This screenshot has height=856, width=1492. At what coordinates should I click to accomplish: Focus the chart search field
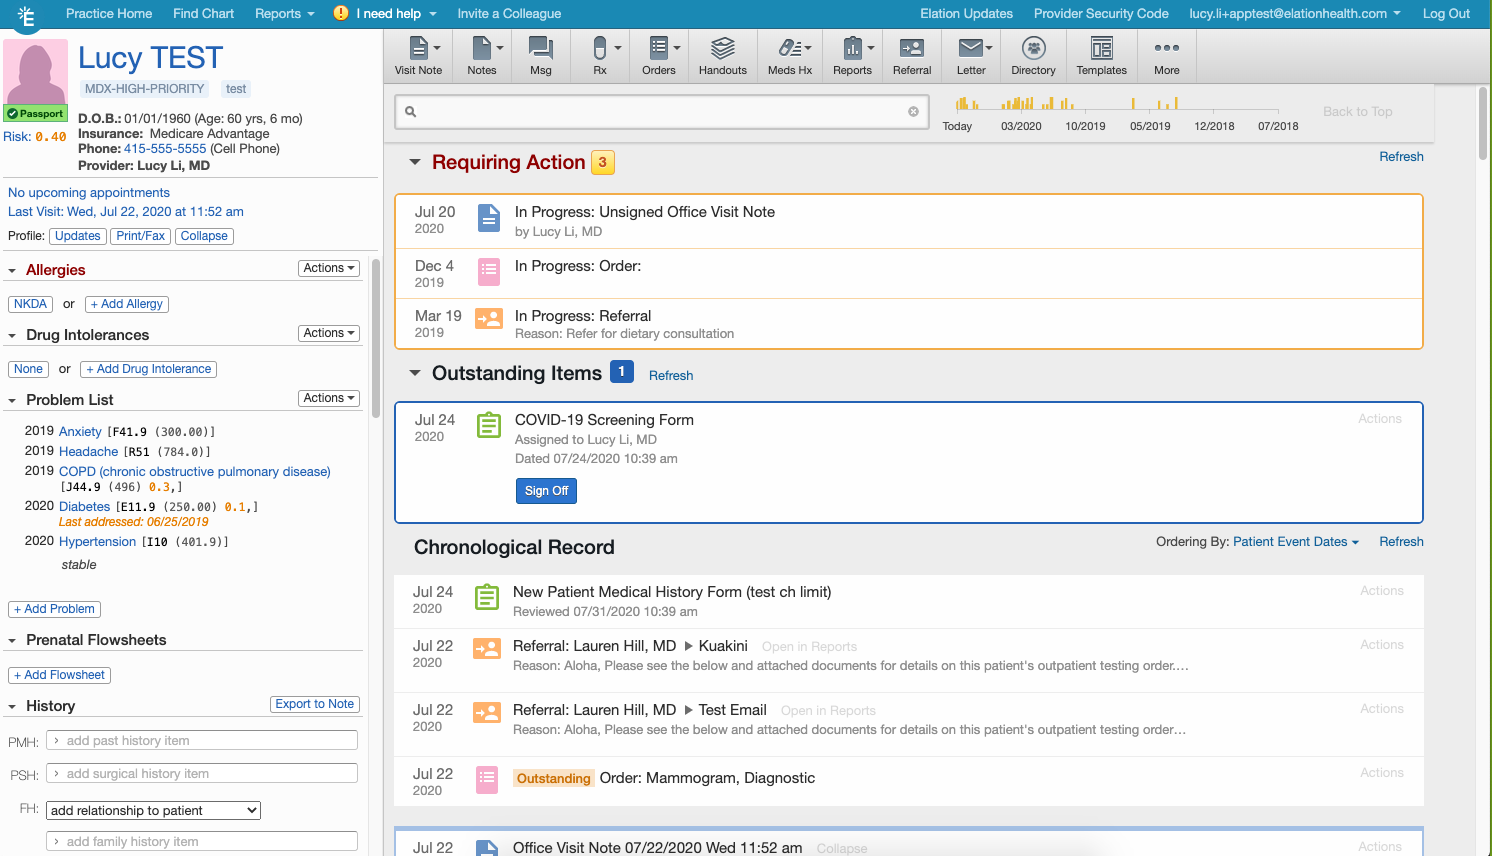[x=662, y=112]
